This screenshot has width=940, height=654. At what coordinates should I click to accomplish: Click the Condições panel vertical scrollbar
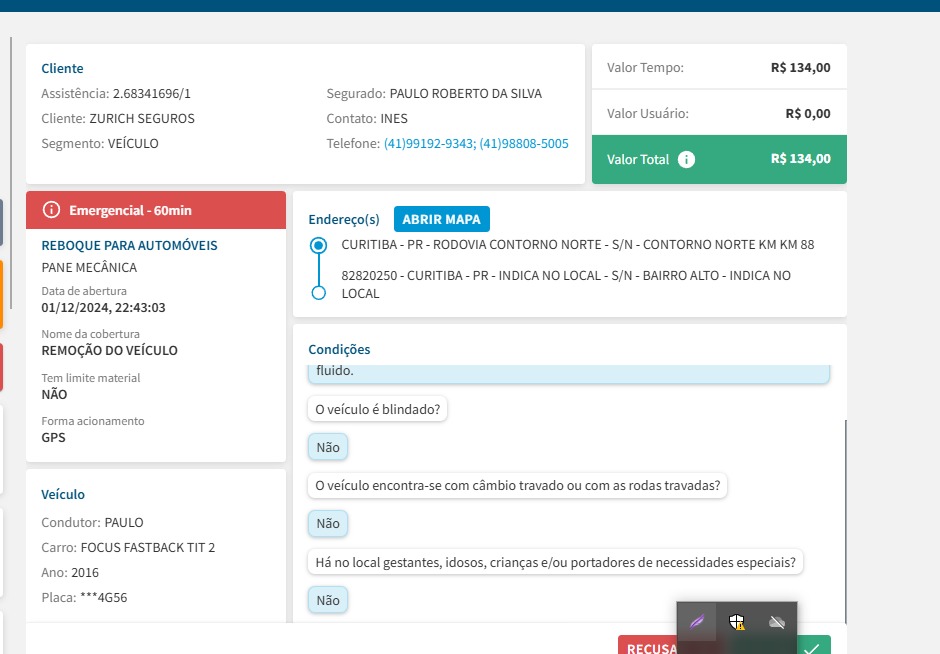point(845,500)
